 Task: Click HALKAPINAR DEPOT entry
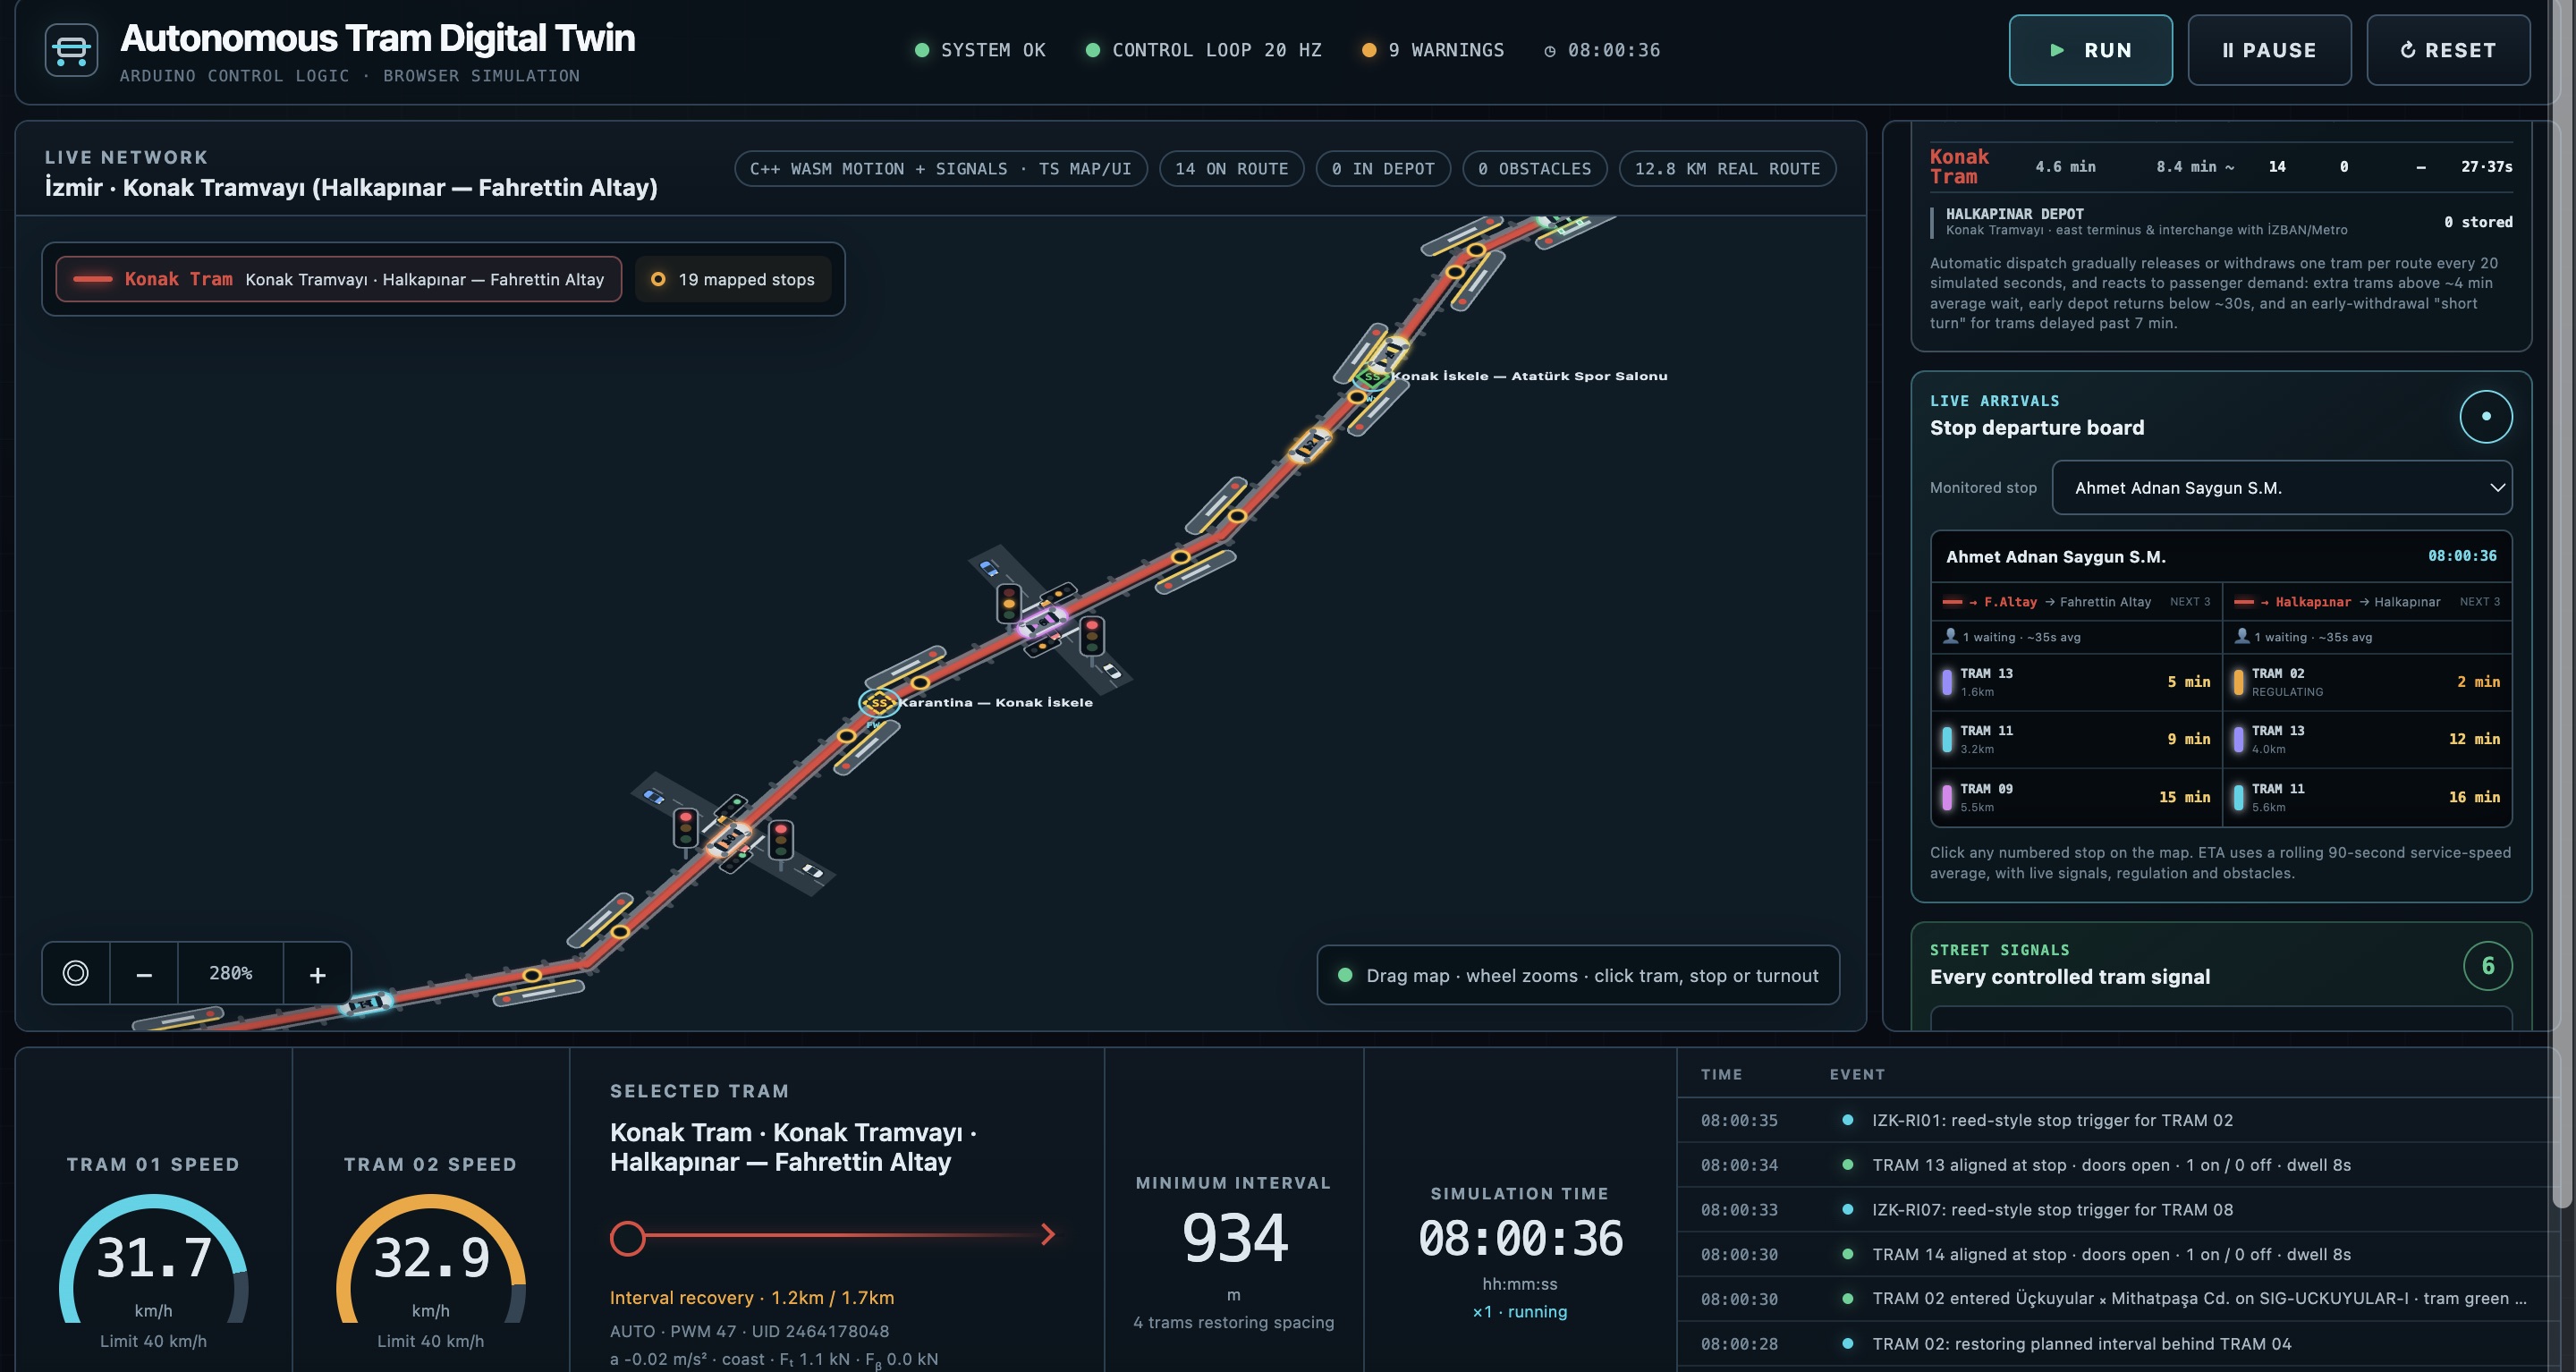coord(2221,221)
